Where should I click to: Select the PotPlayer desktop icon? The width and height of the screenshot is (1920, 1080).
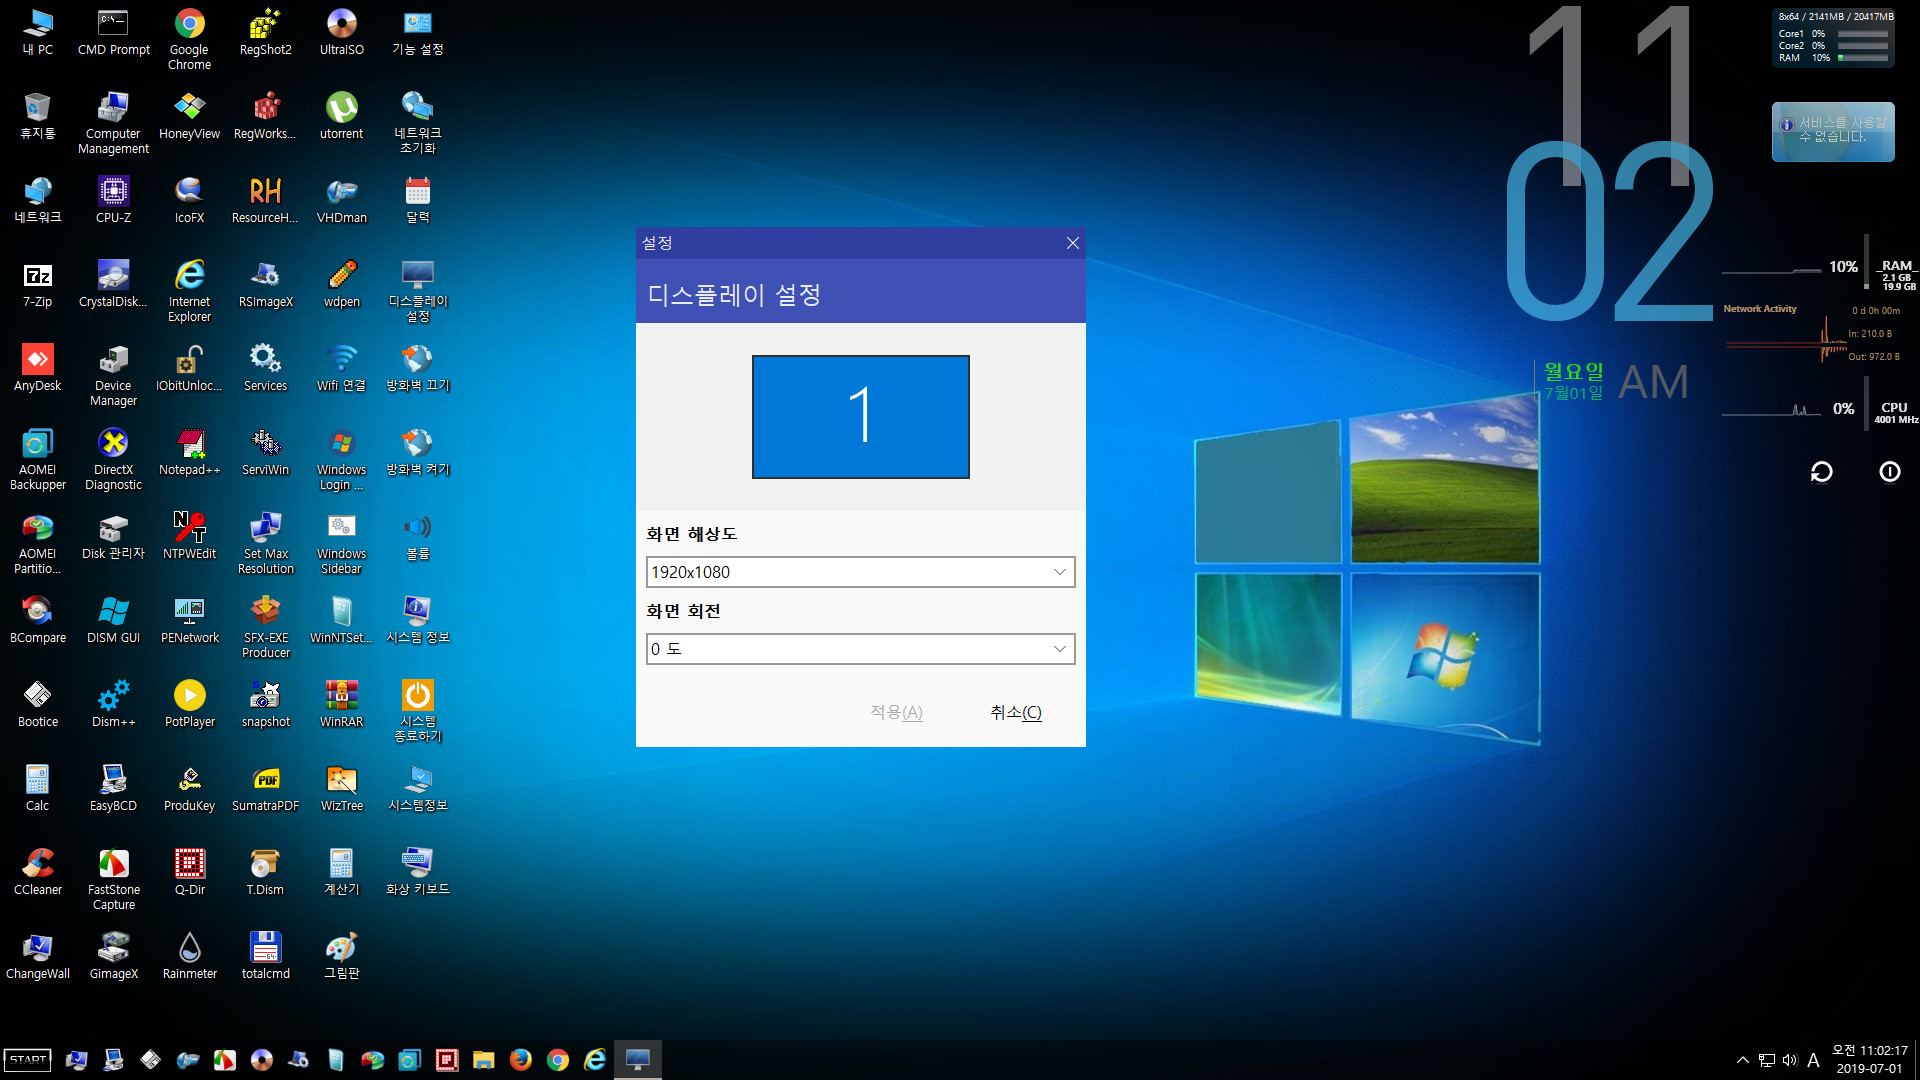[190, 705]
